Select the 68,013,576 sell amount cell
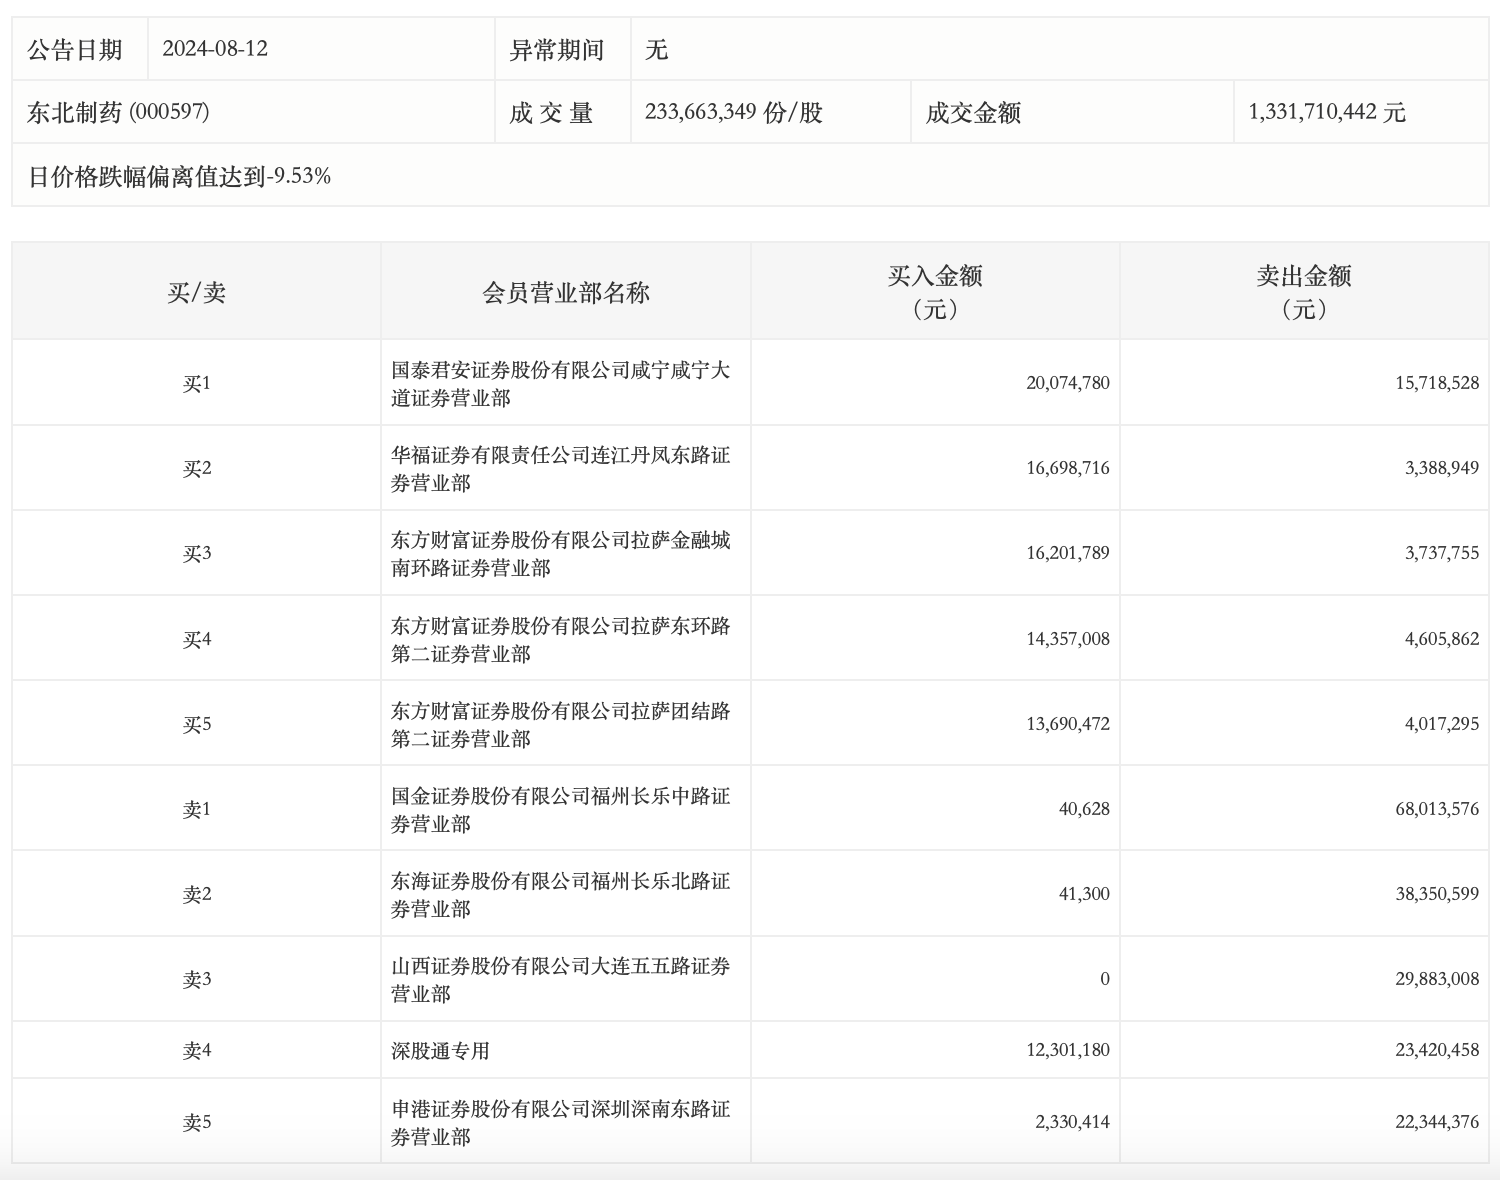The height and width of the screenshot is (1180, 1500). (1436, 809)
